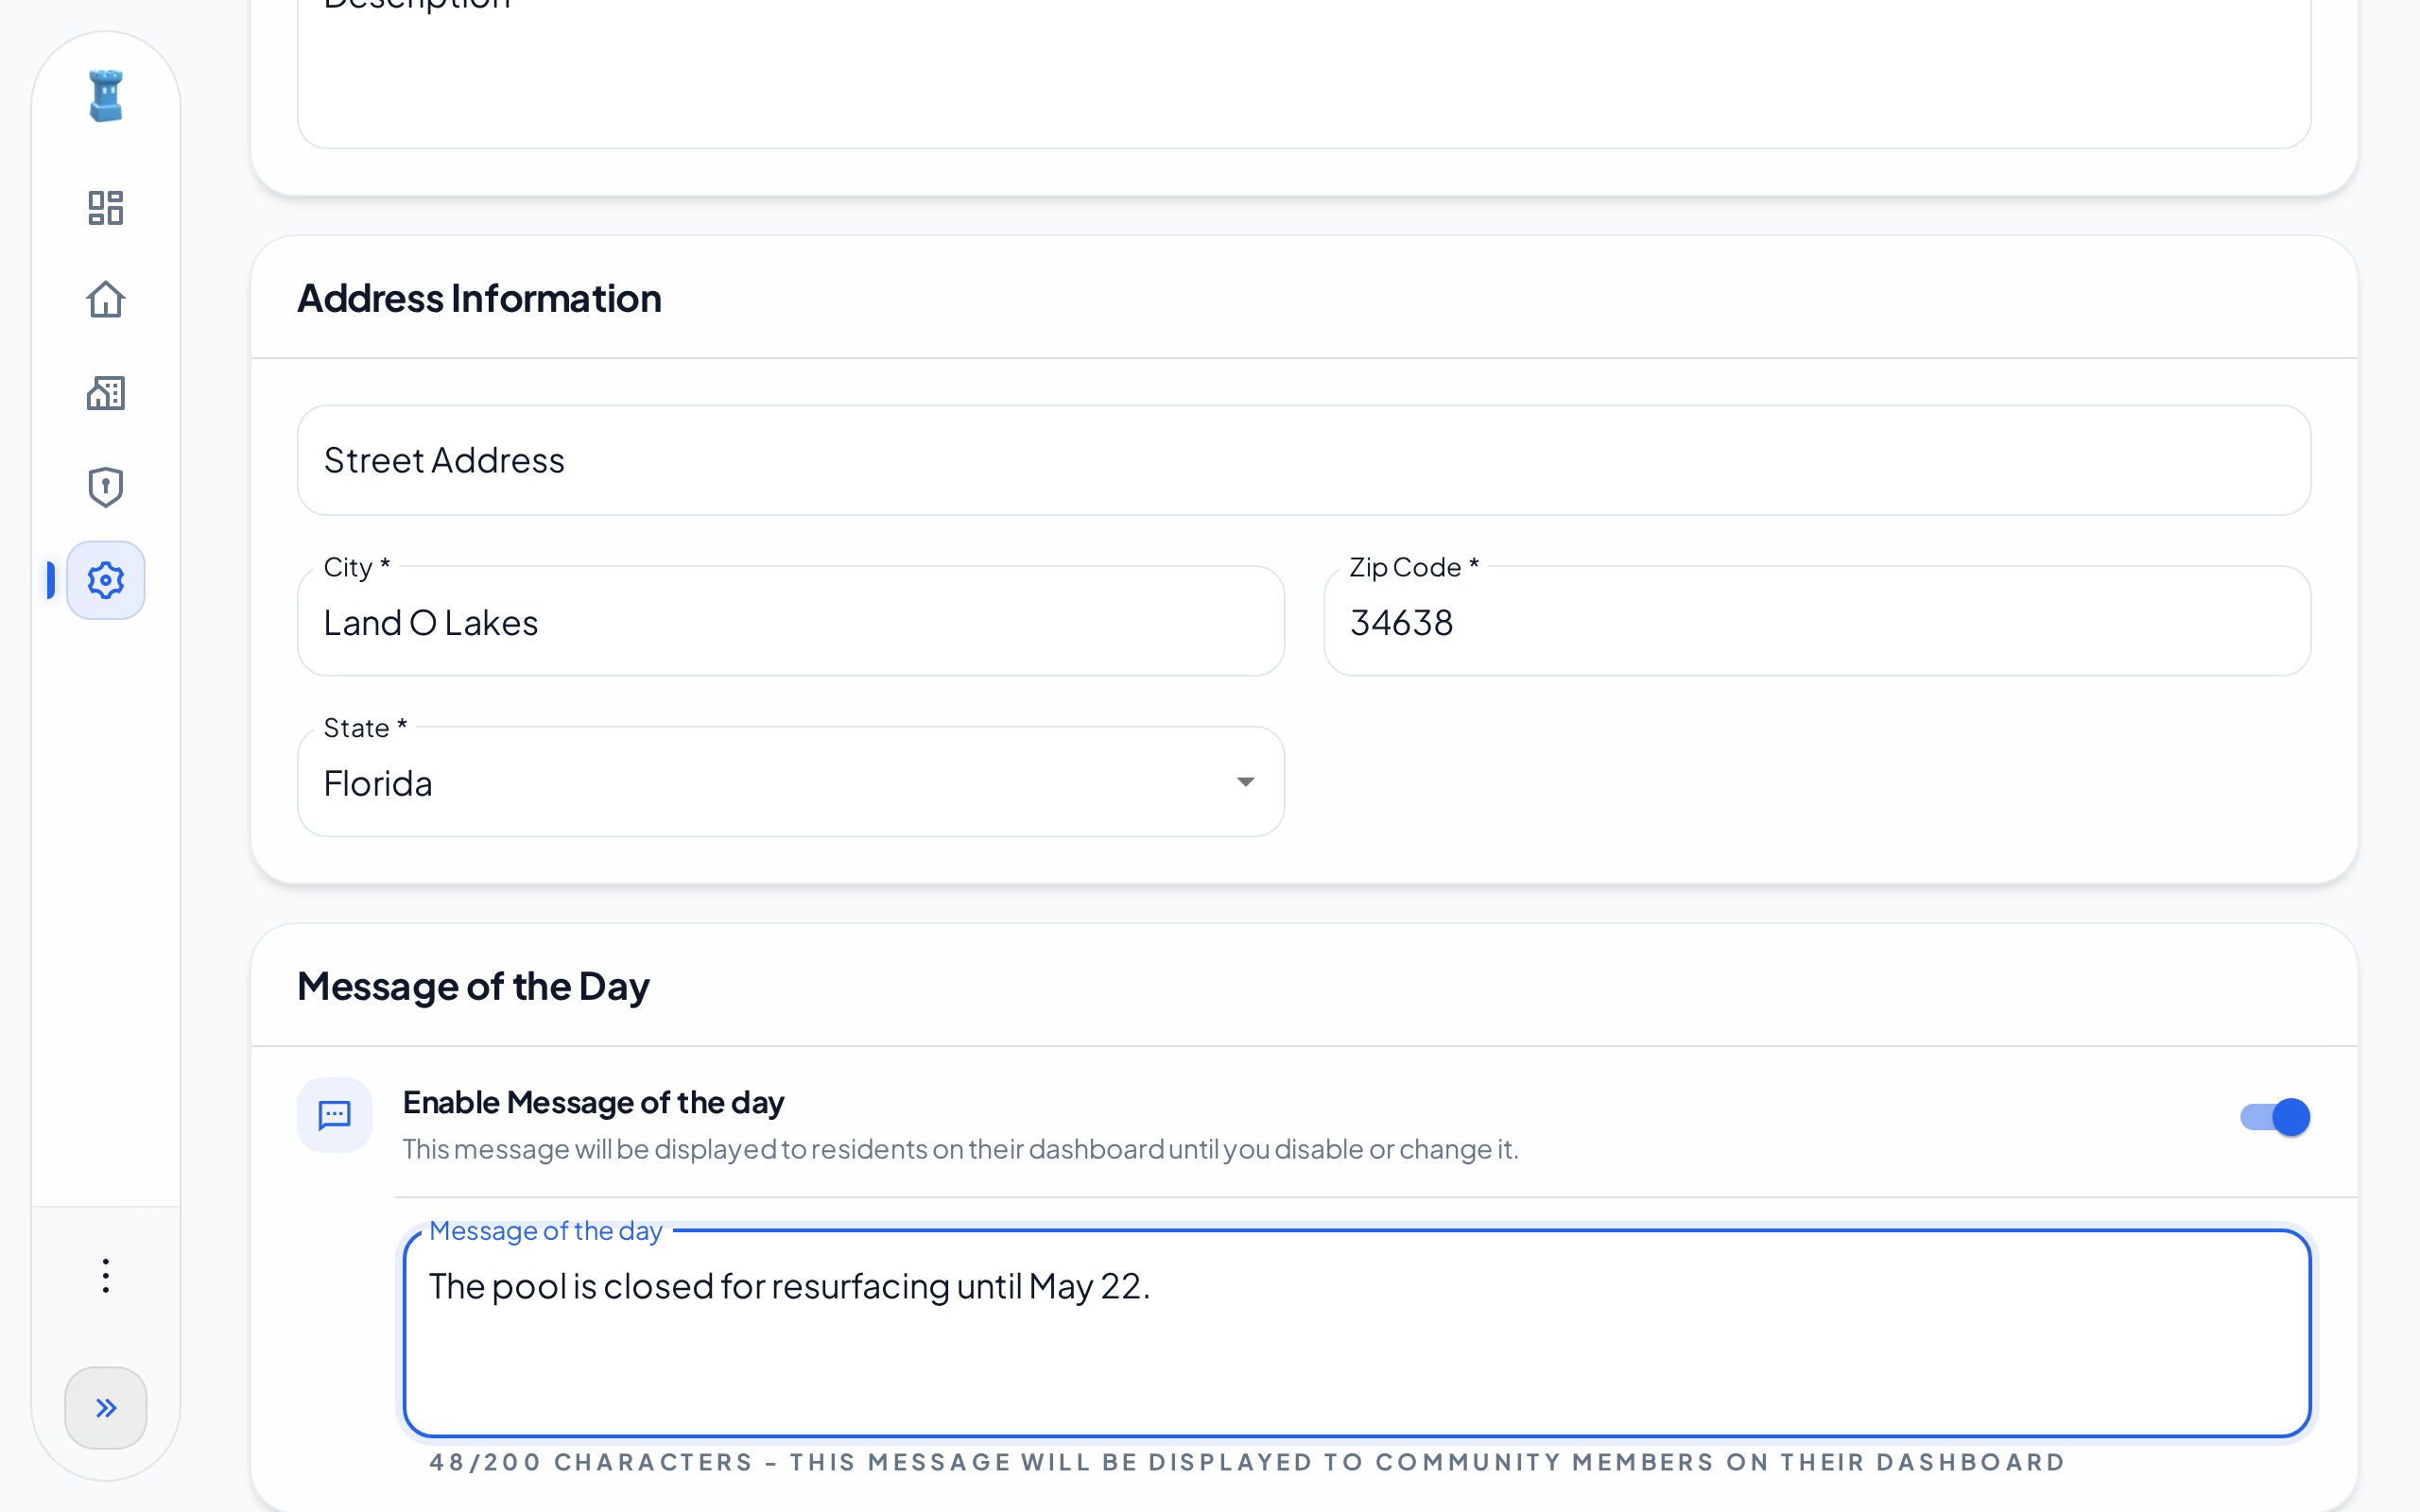Select the settings gear icon

[x=106, y=580]
